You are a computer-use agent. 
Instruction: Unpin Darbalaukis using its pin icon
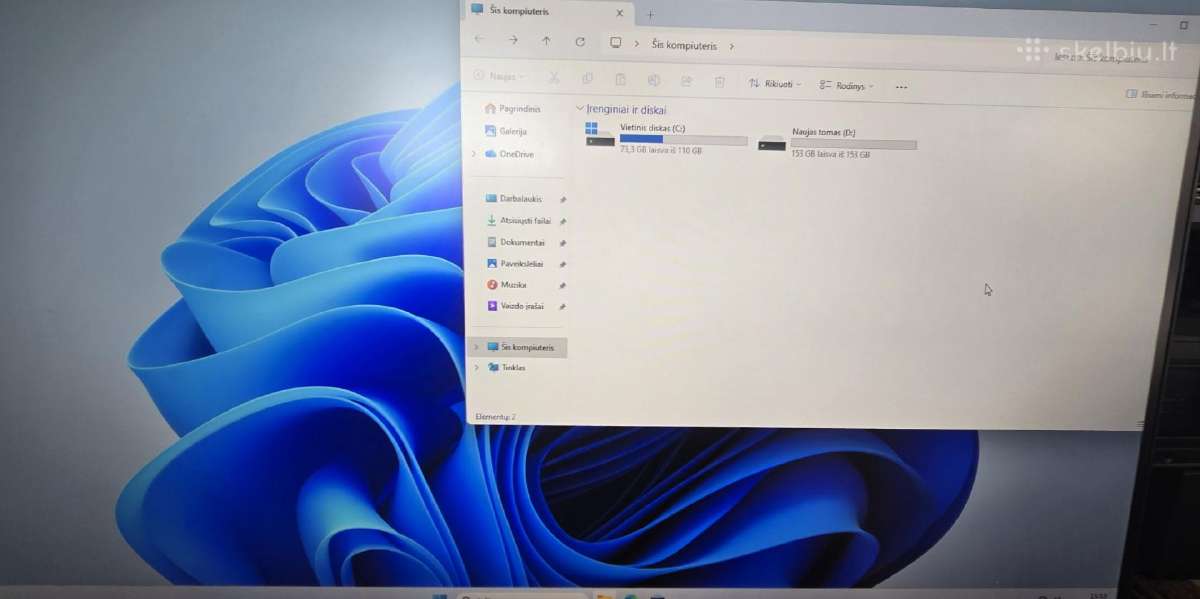pyautogui.click(x=563, y=200)
